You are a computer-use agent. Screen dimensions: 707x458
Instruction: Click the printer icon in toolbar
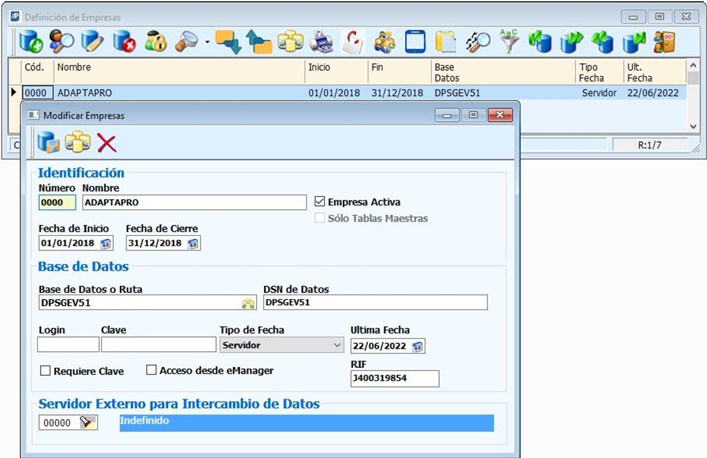coord(321,41)
